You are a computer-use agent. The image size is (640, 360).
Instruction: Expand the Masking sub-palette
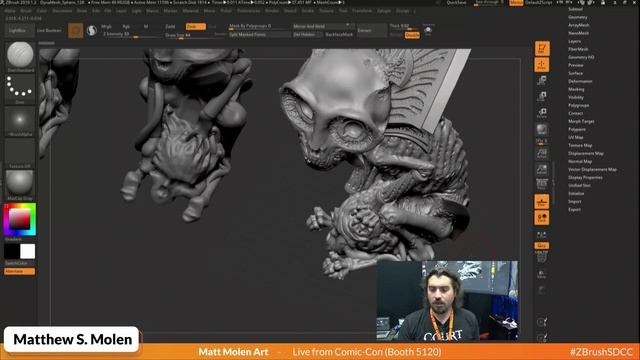pyautogui.click(x=576, y=89)
